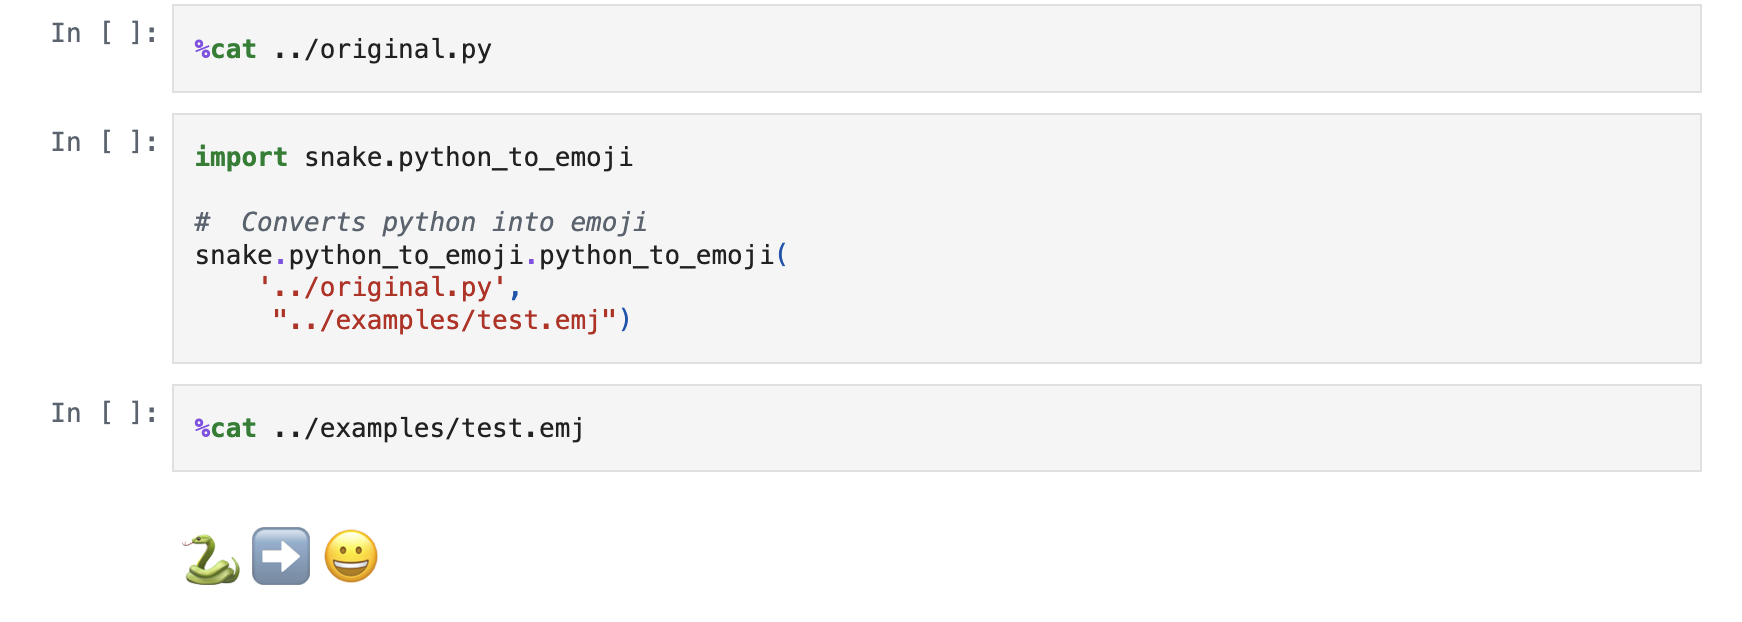Click the 'Converts python into emoji' comment
1742x622 pixels.
[444, 222]
